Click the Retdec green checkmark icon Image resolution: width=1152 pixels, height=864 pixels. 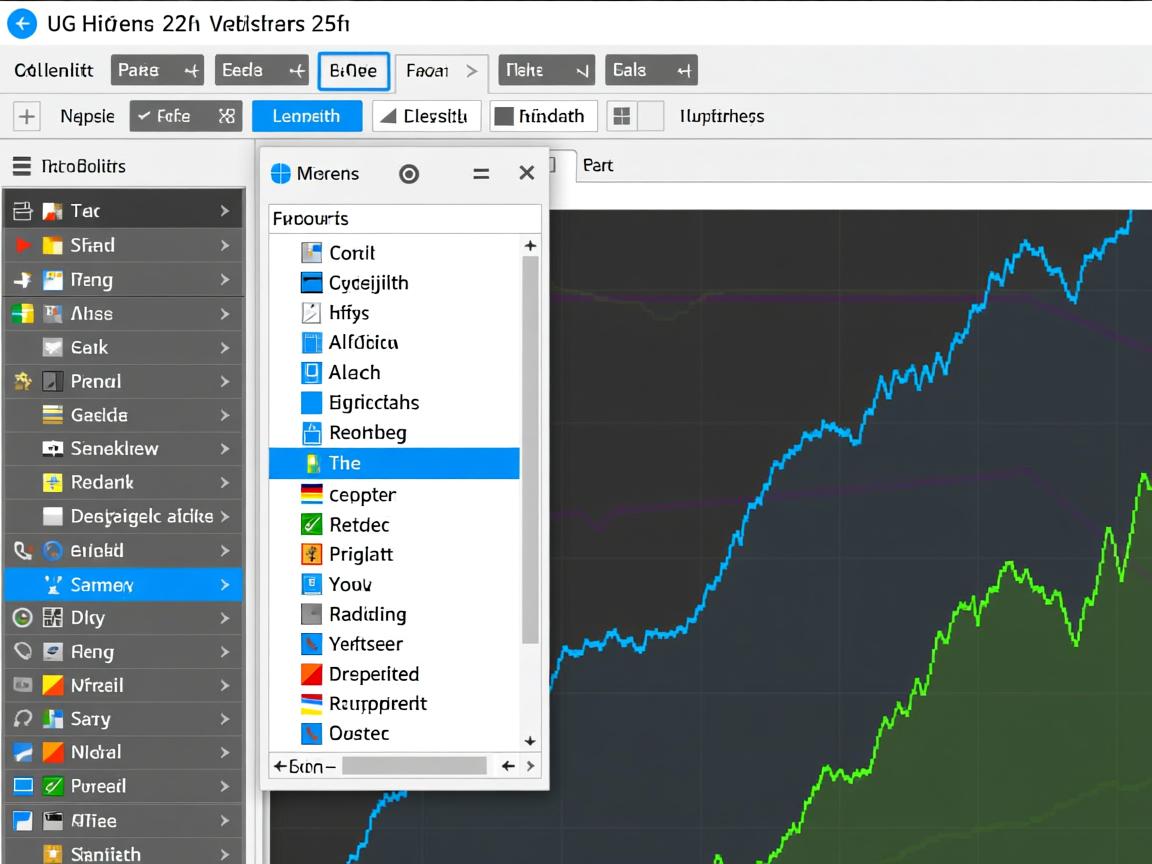click(x=311, y=524)
